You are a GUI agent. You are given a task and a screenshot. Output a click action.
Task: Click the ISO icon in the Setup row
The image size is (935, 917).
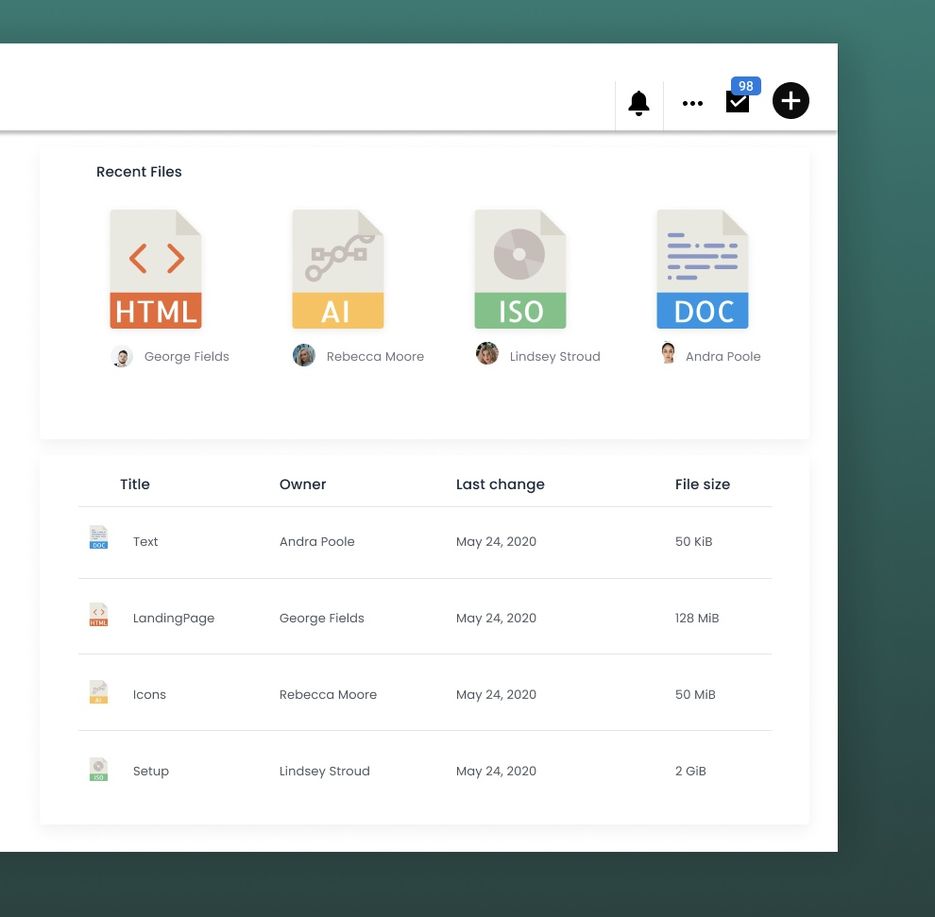[98, 769]
